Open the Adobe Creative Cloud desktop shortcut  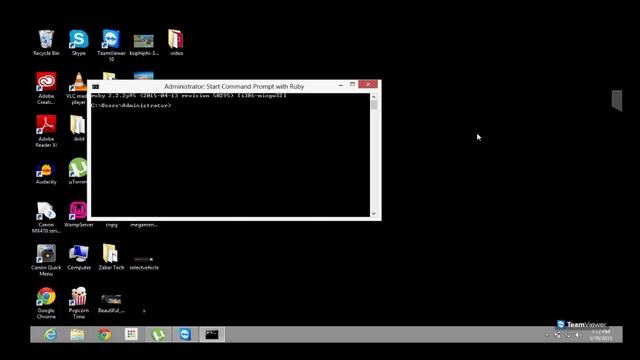[x=46, y=88]
